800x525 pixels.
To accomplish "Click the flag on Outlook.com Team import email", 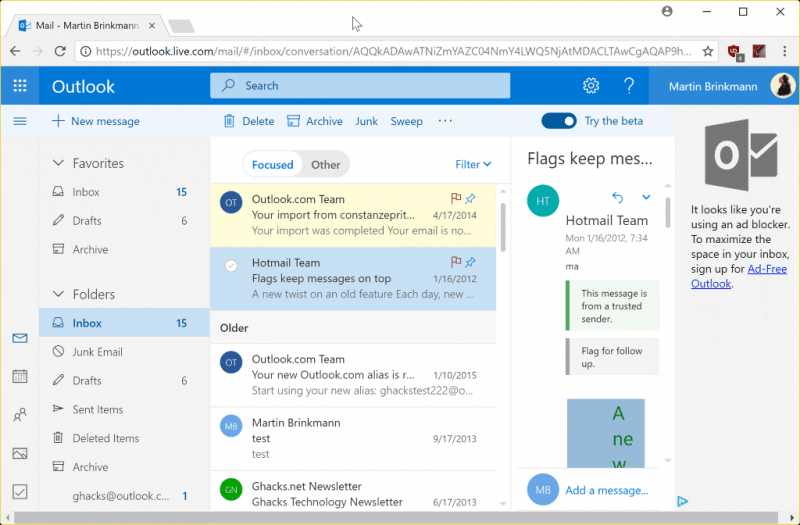I will pos(456,198).
